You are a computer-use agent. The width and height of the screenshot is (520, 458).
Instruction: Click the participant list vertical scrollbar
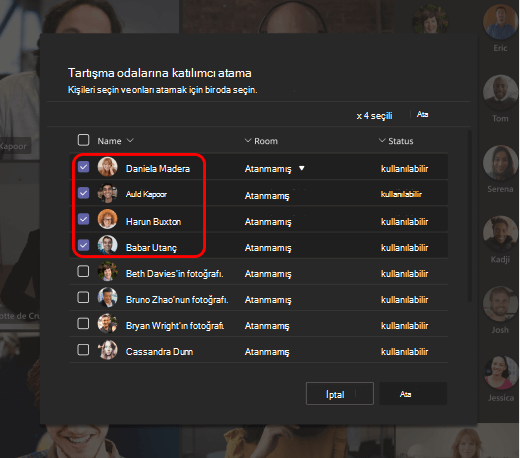tap(470, 216)
